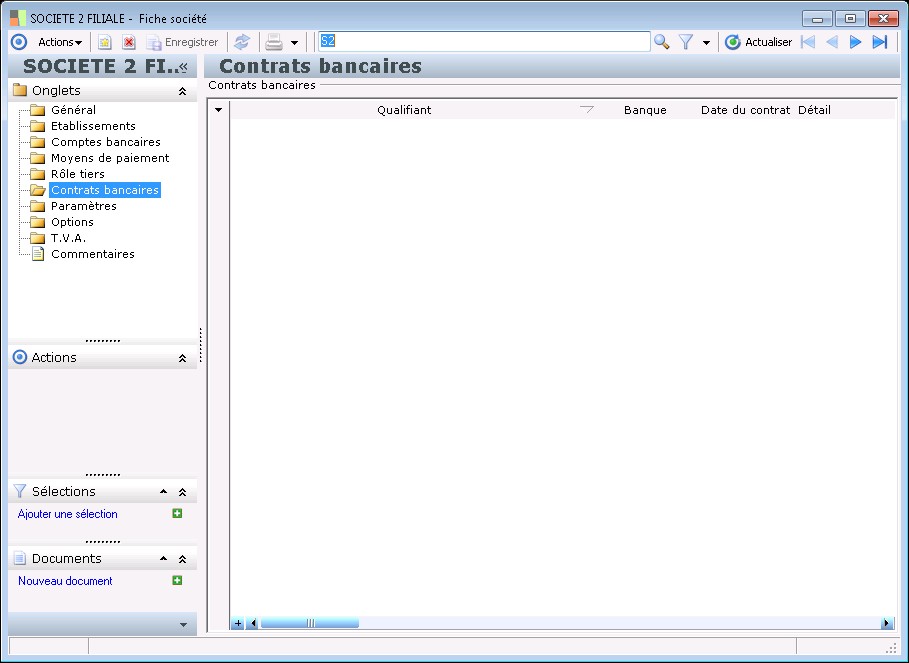Open the printer dropdown arrow
Screen dimensions: 909x663
[294, 43]
